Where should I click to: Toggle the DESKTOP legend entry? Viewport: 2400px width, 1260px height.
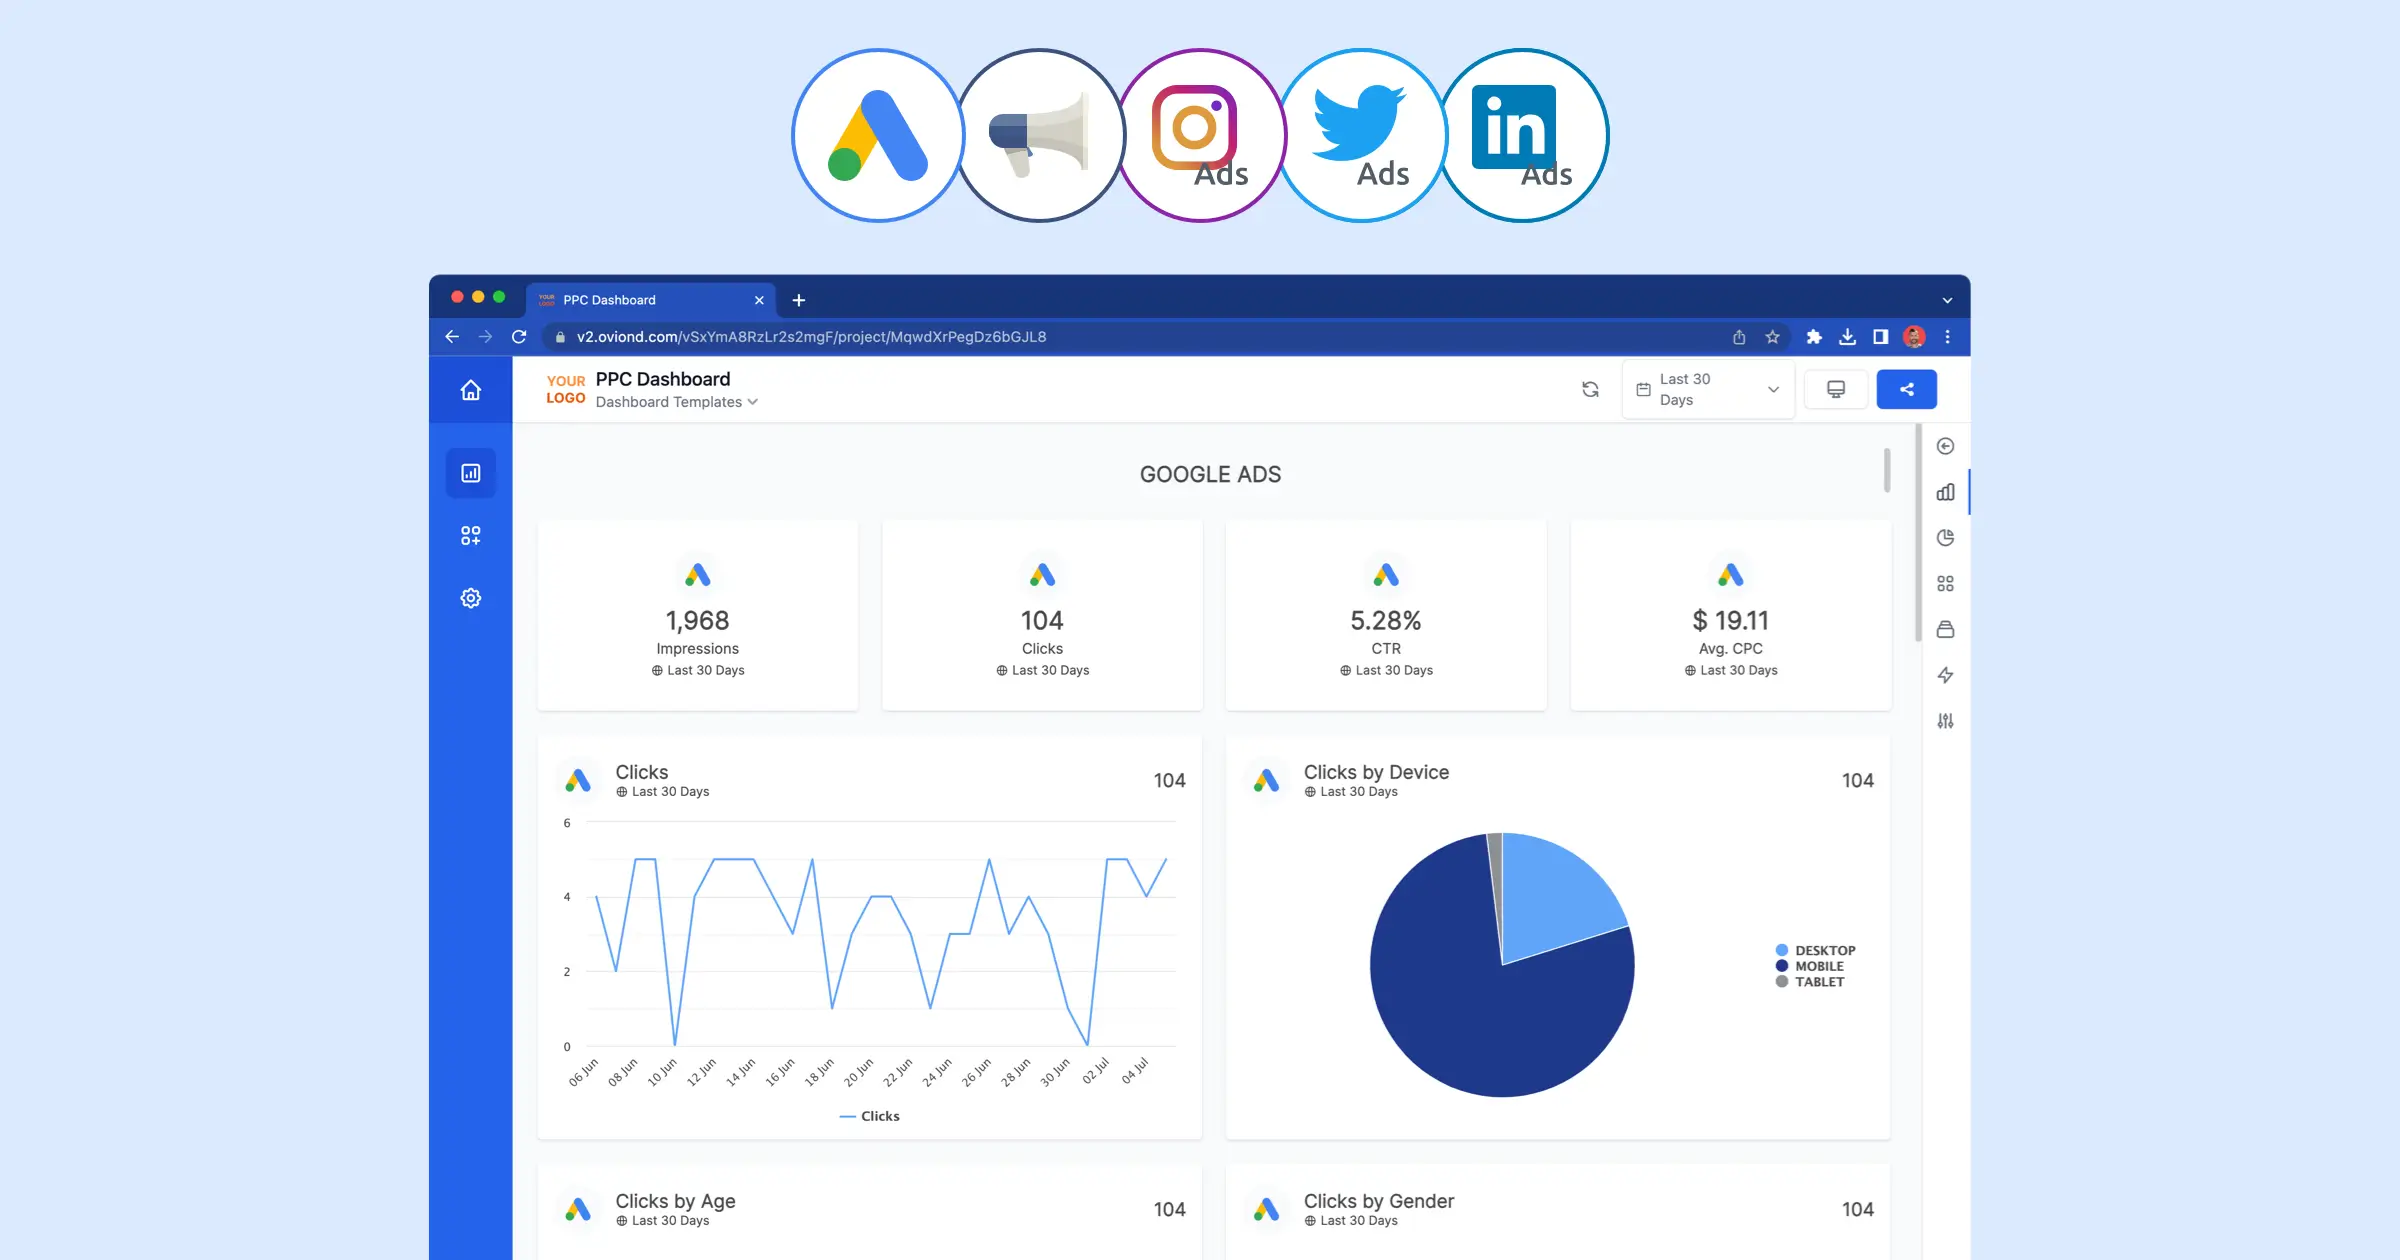pos(1815,950)
